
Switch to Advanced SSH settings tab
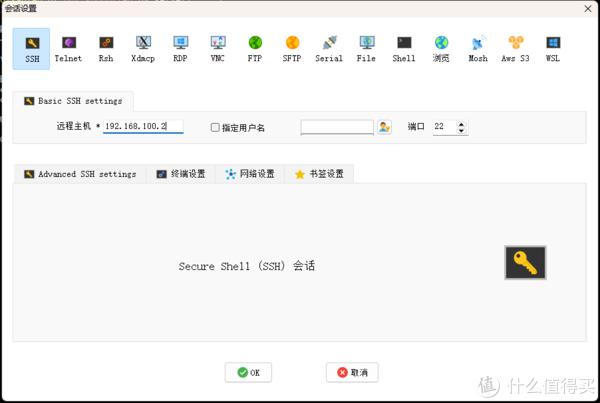tap(80, 174)
